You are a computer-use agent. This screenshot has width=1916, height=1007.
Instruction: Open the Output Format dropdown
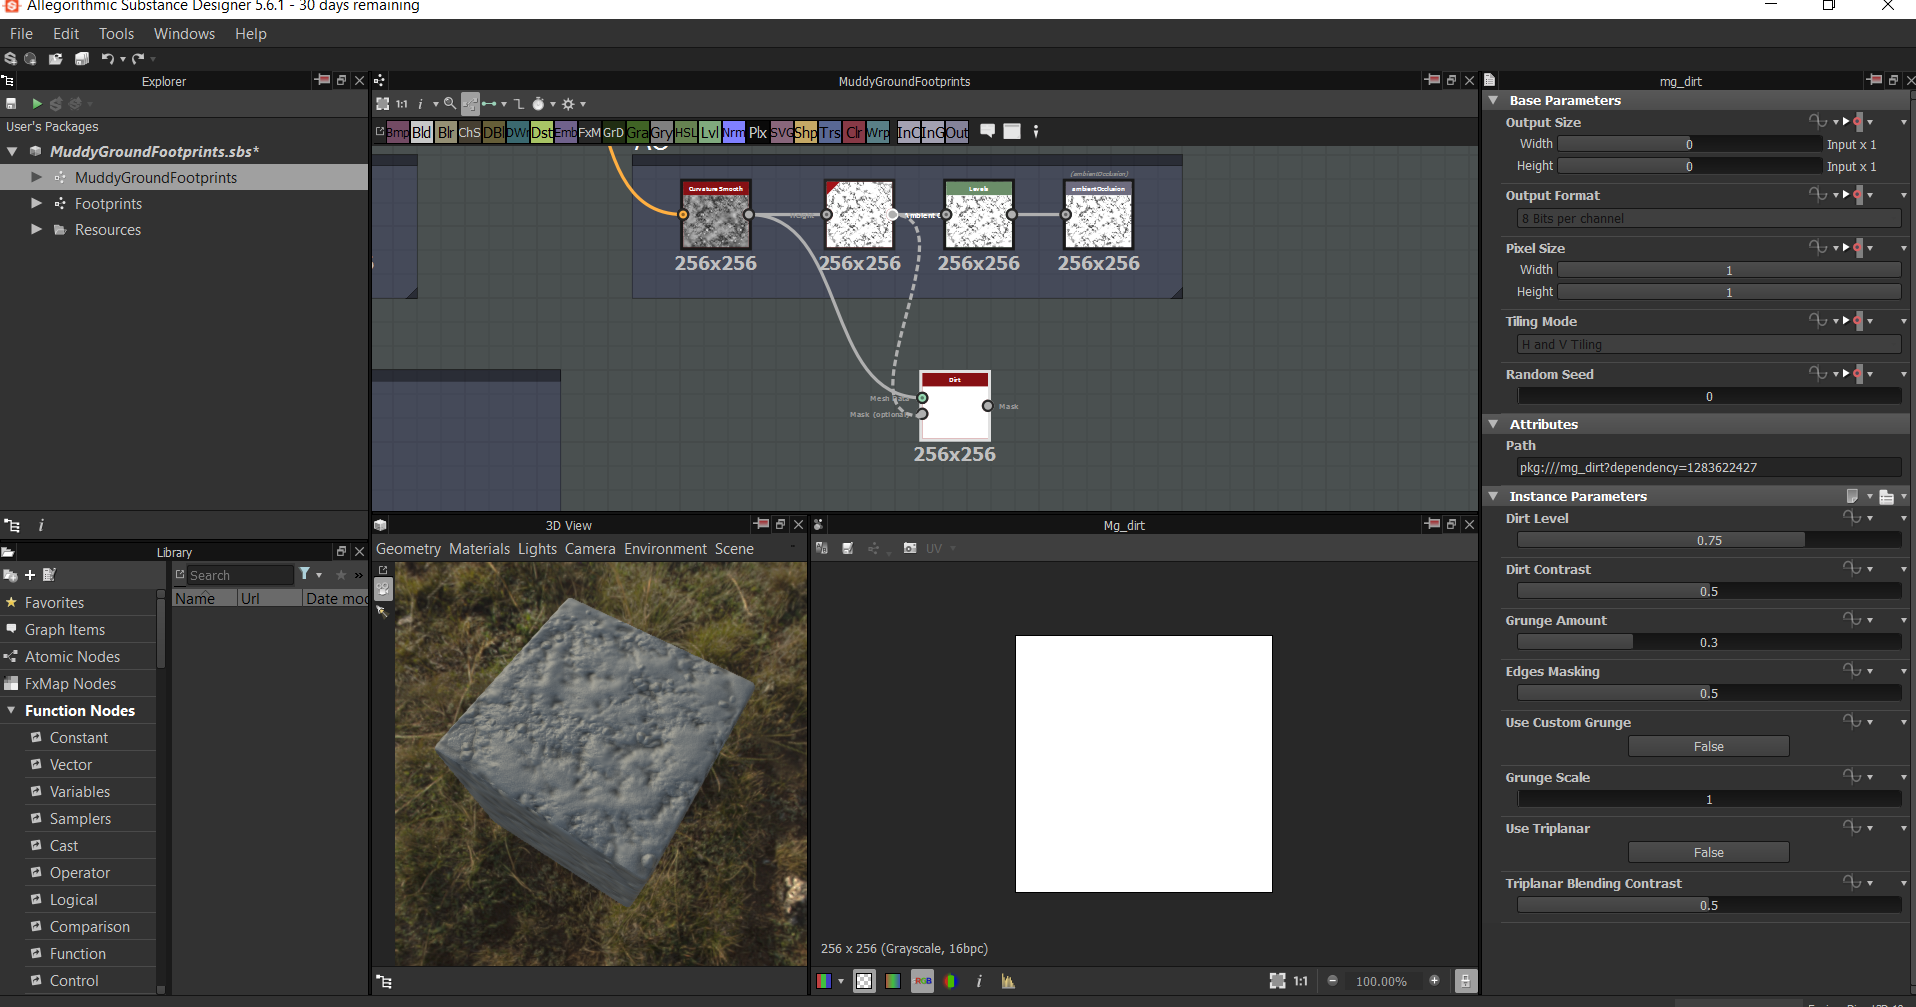click(x=1709, y=218)
